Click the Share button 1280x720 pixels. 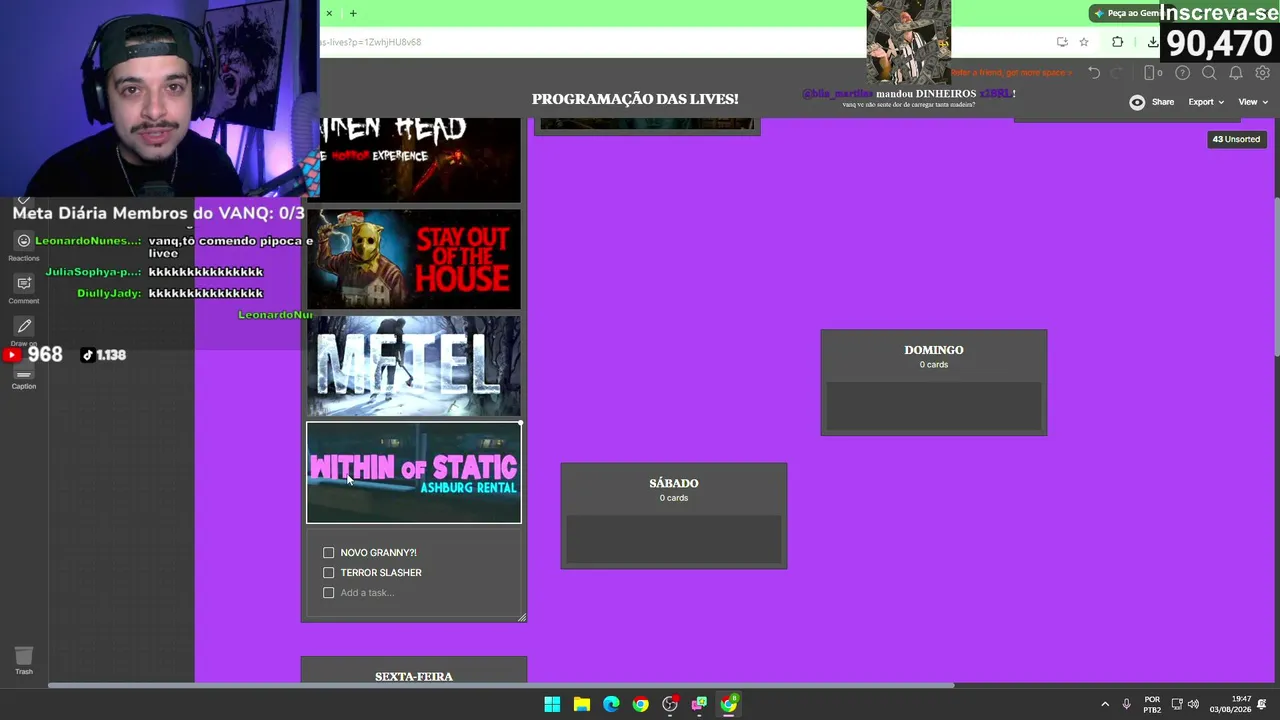click(x=1163, y=102)
